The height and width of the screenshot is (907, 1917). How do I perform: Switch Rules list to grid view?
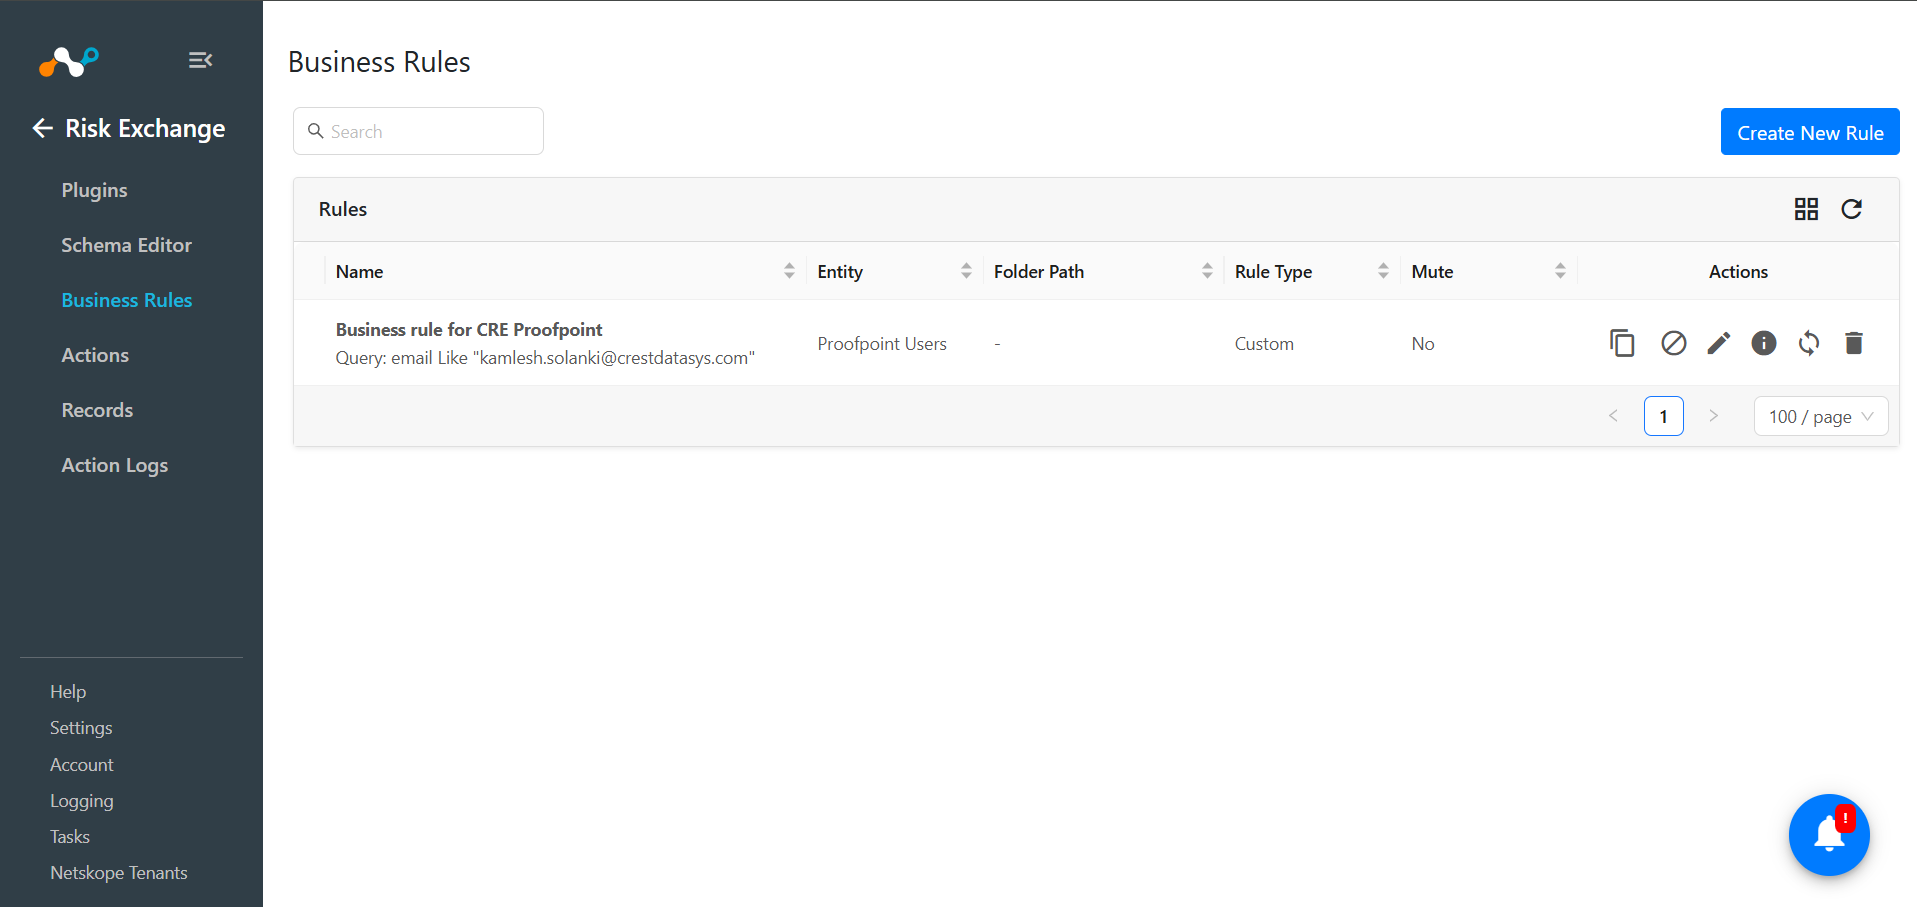tap(1806, 209)
